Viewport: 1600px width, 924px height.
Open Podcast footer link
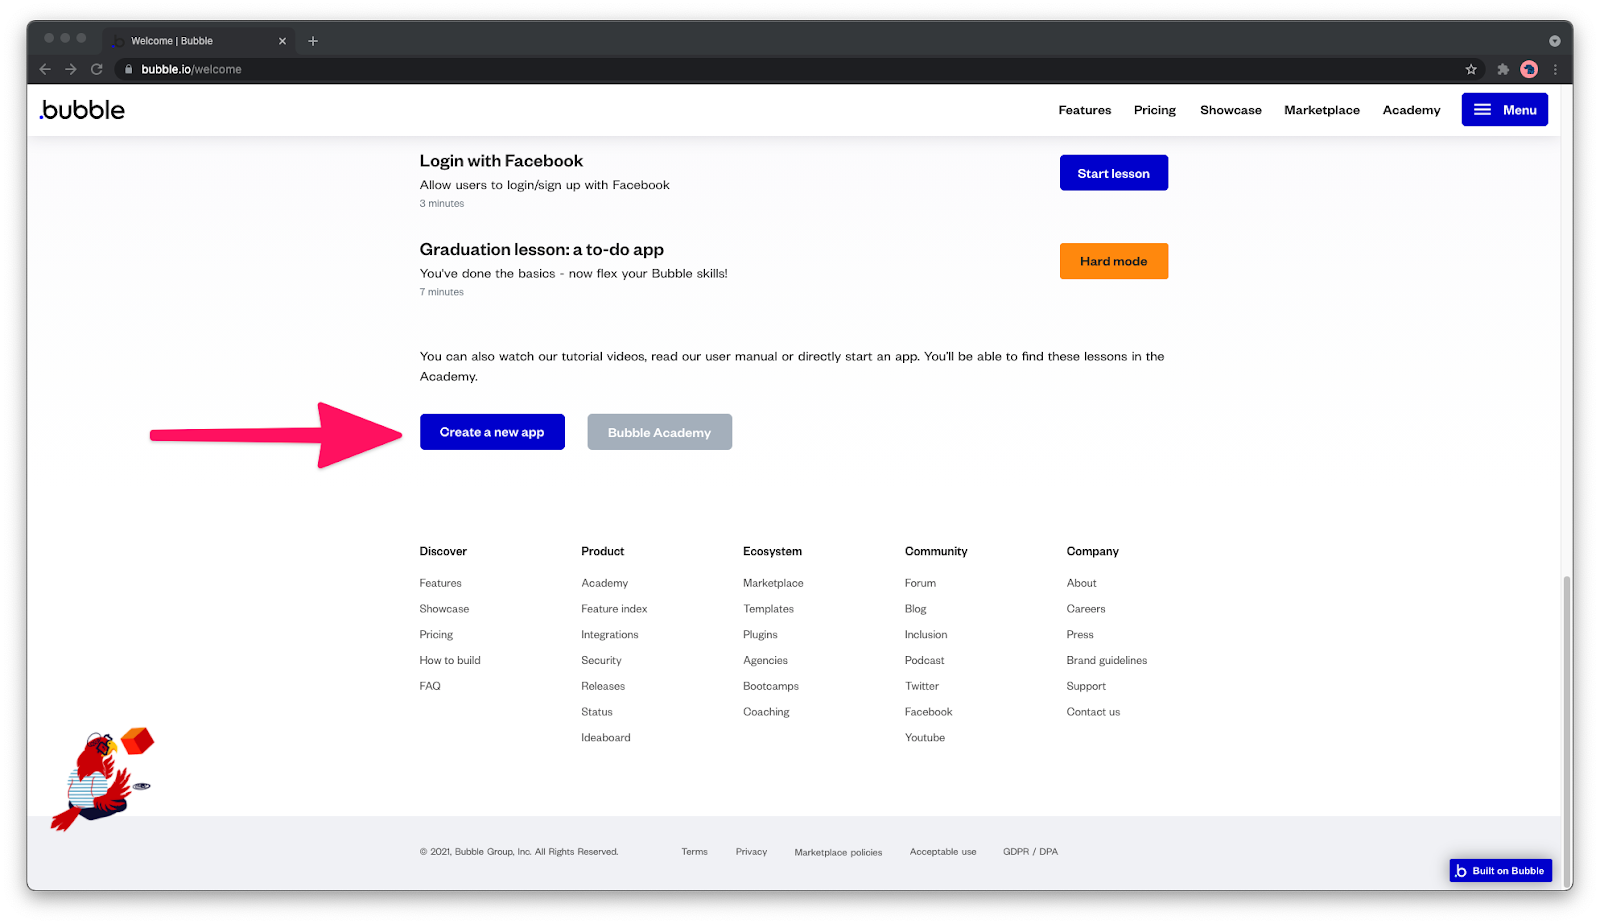pyautogui.click(x=924, y=661)
